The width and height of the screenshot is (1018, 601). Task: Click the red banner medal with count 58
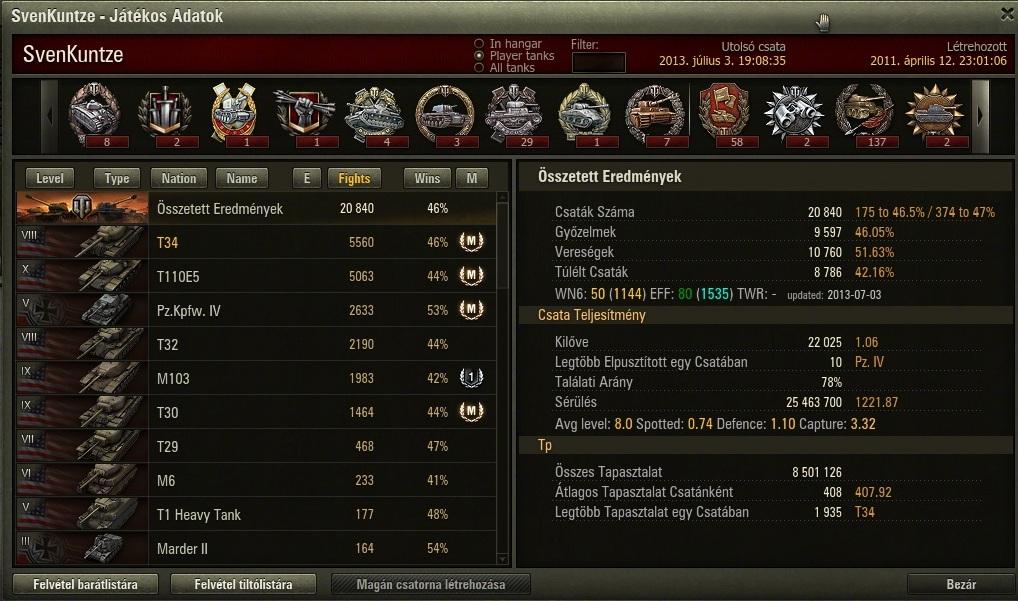click(724, 114)
